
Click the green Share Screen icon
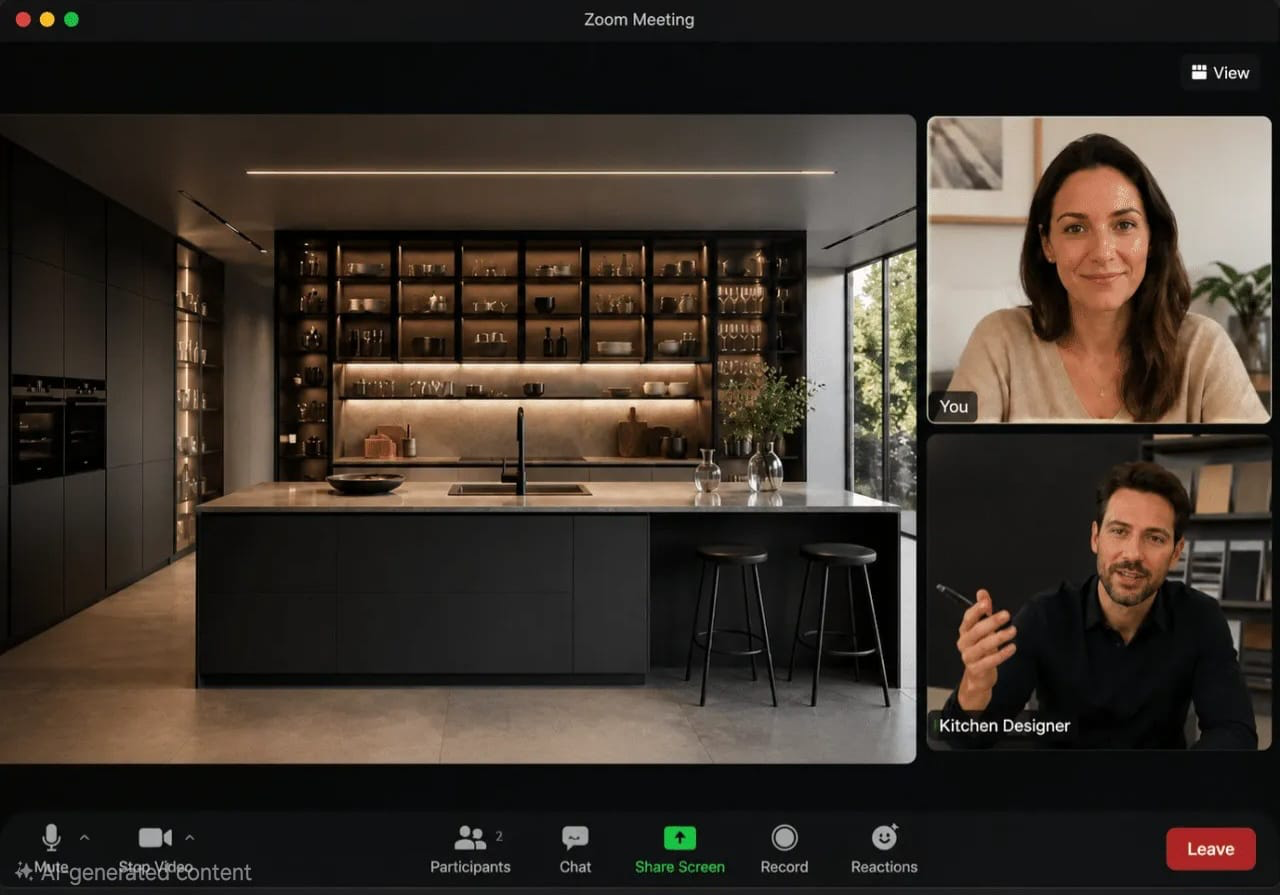pos(680,838)
